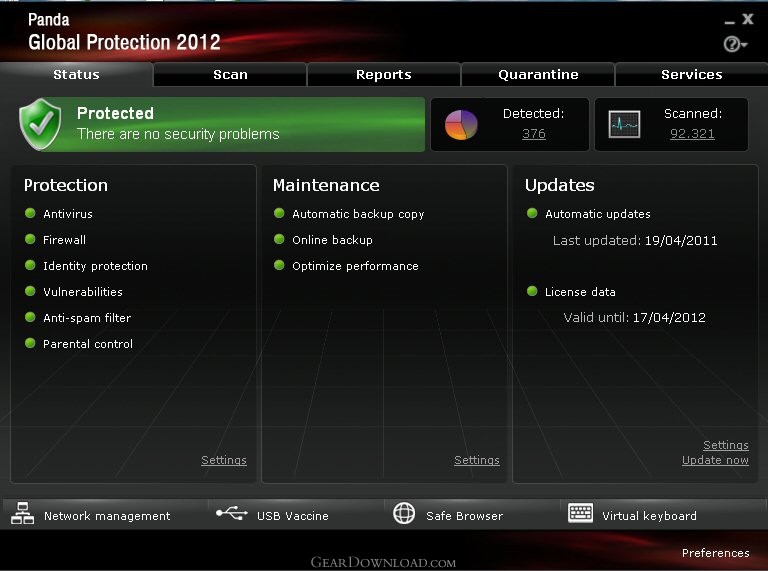Screen dimensions: 768x571
Task: Click Automatic backup copy status dot
Action: pos(279,213)
